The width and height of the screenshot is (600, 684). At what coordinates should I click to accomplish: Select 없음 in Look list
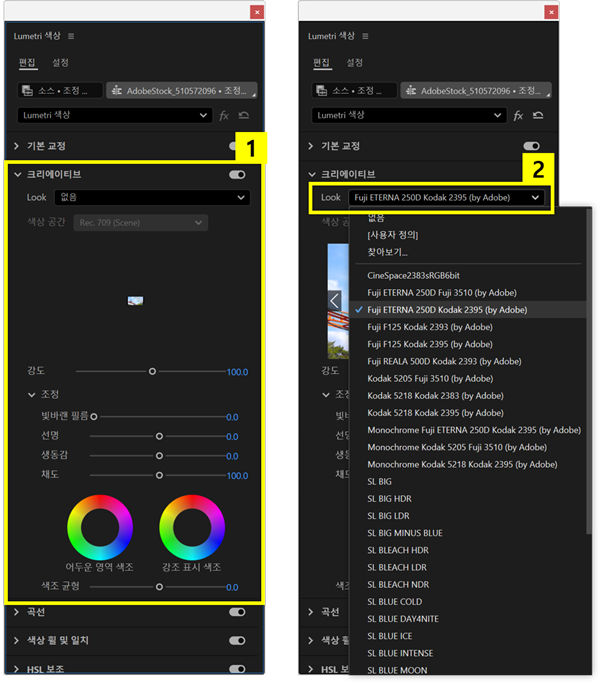(376, 218)
